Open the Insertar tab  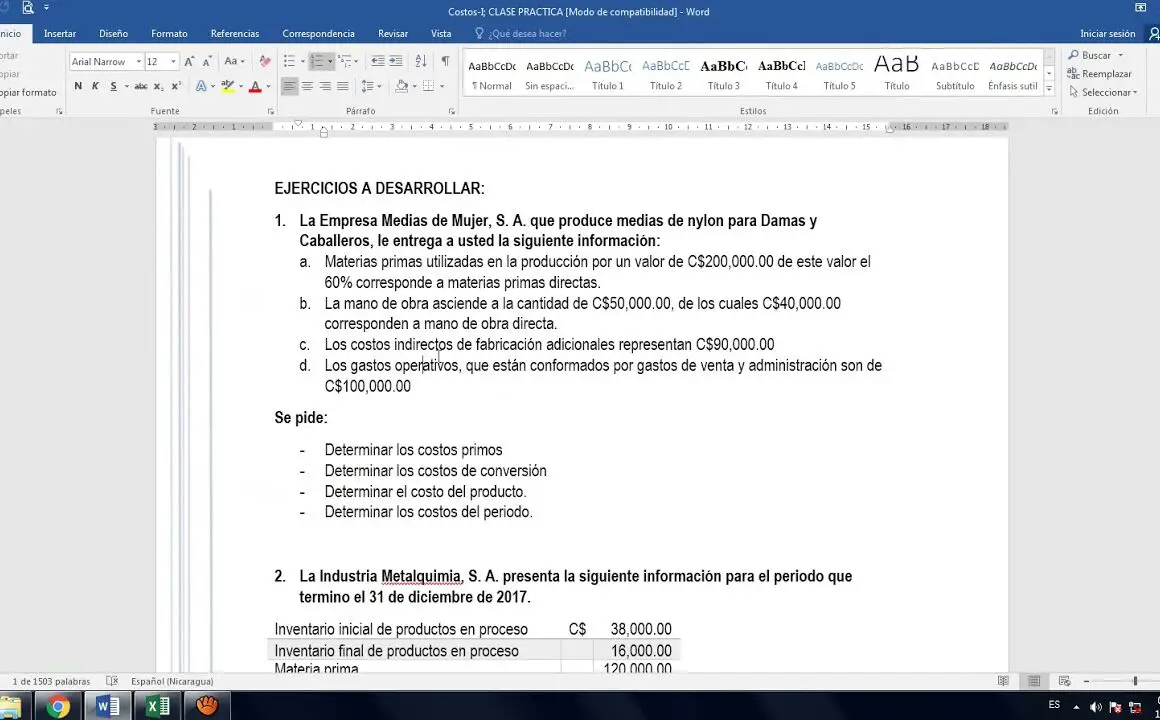coord(60,33)
